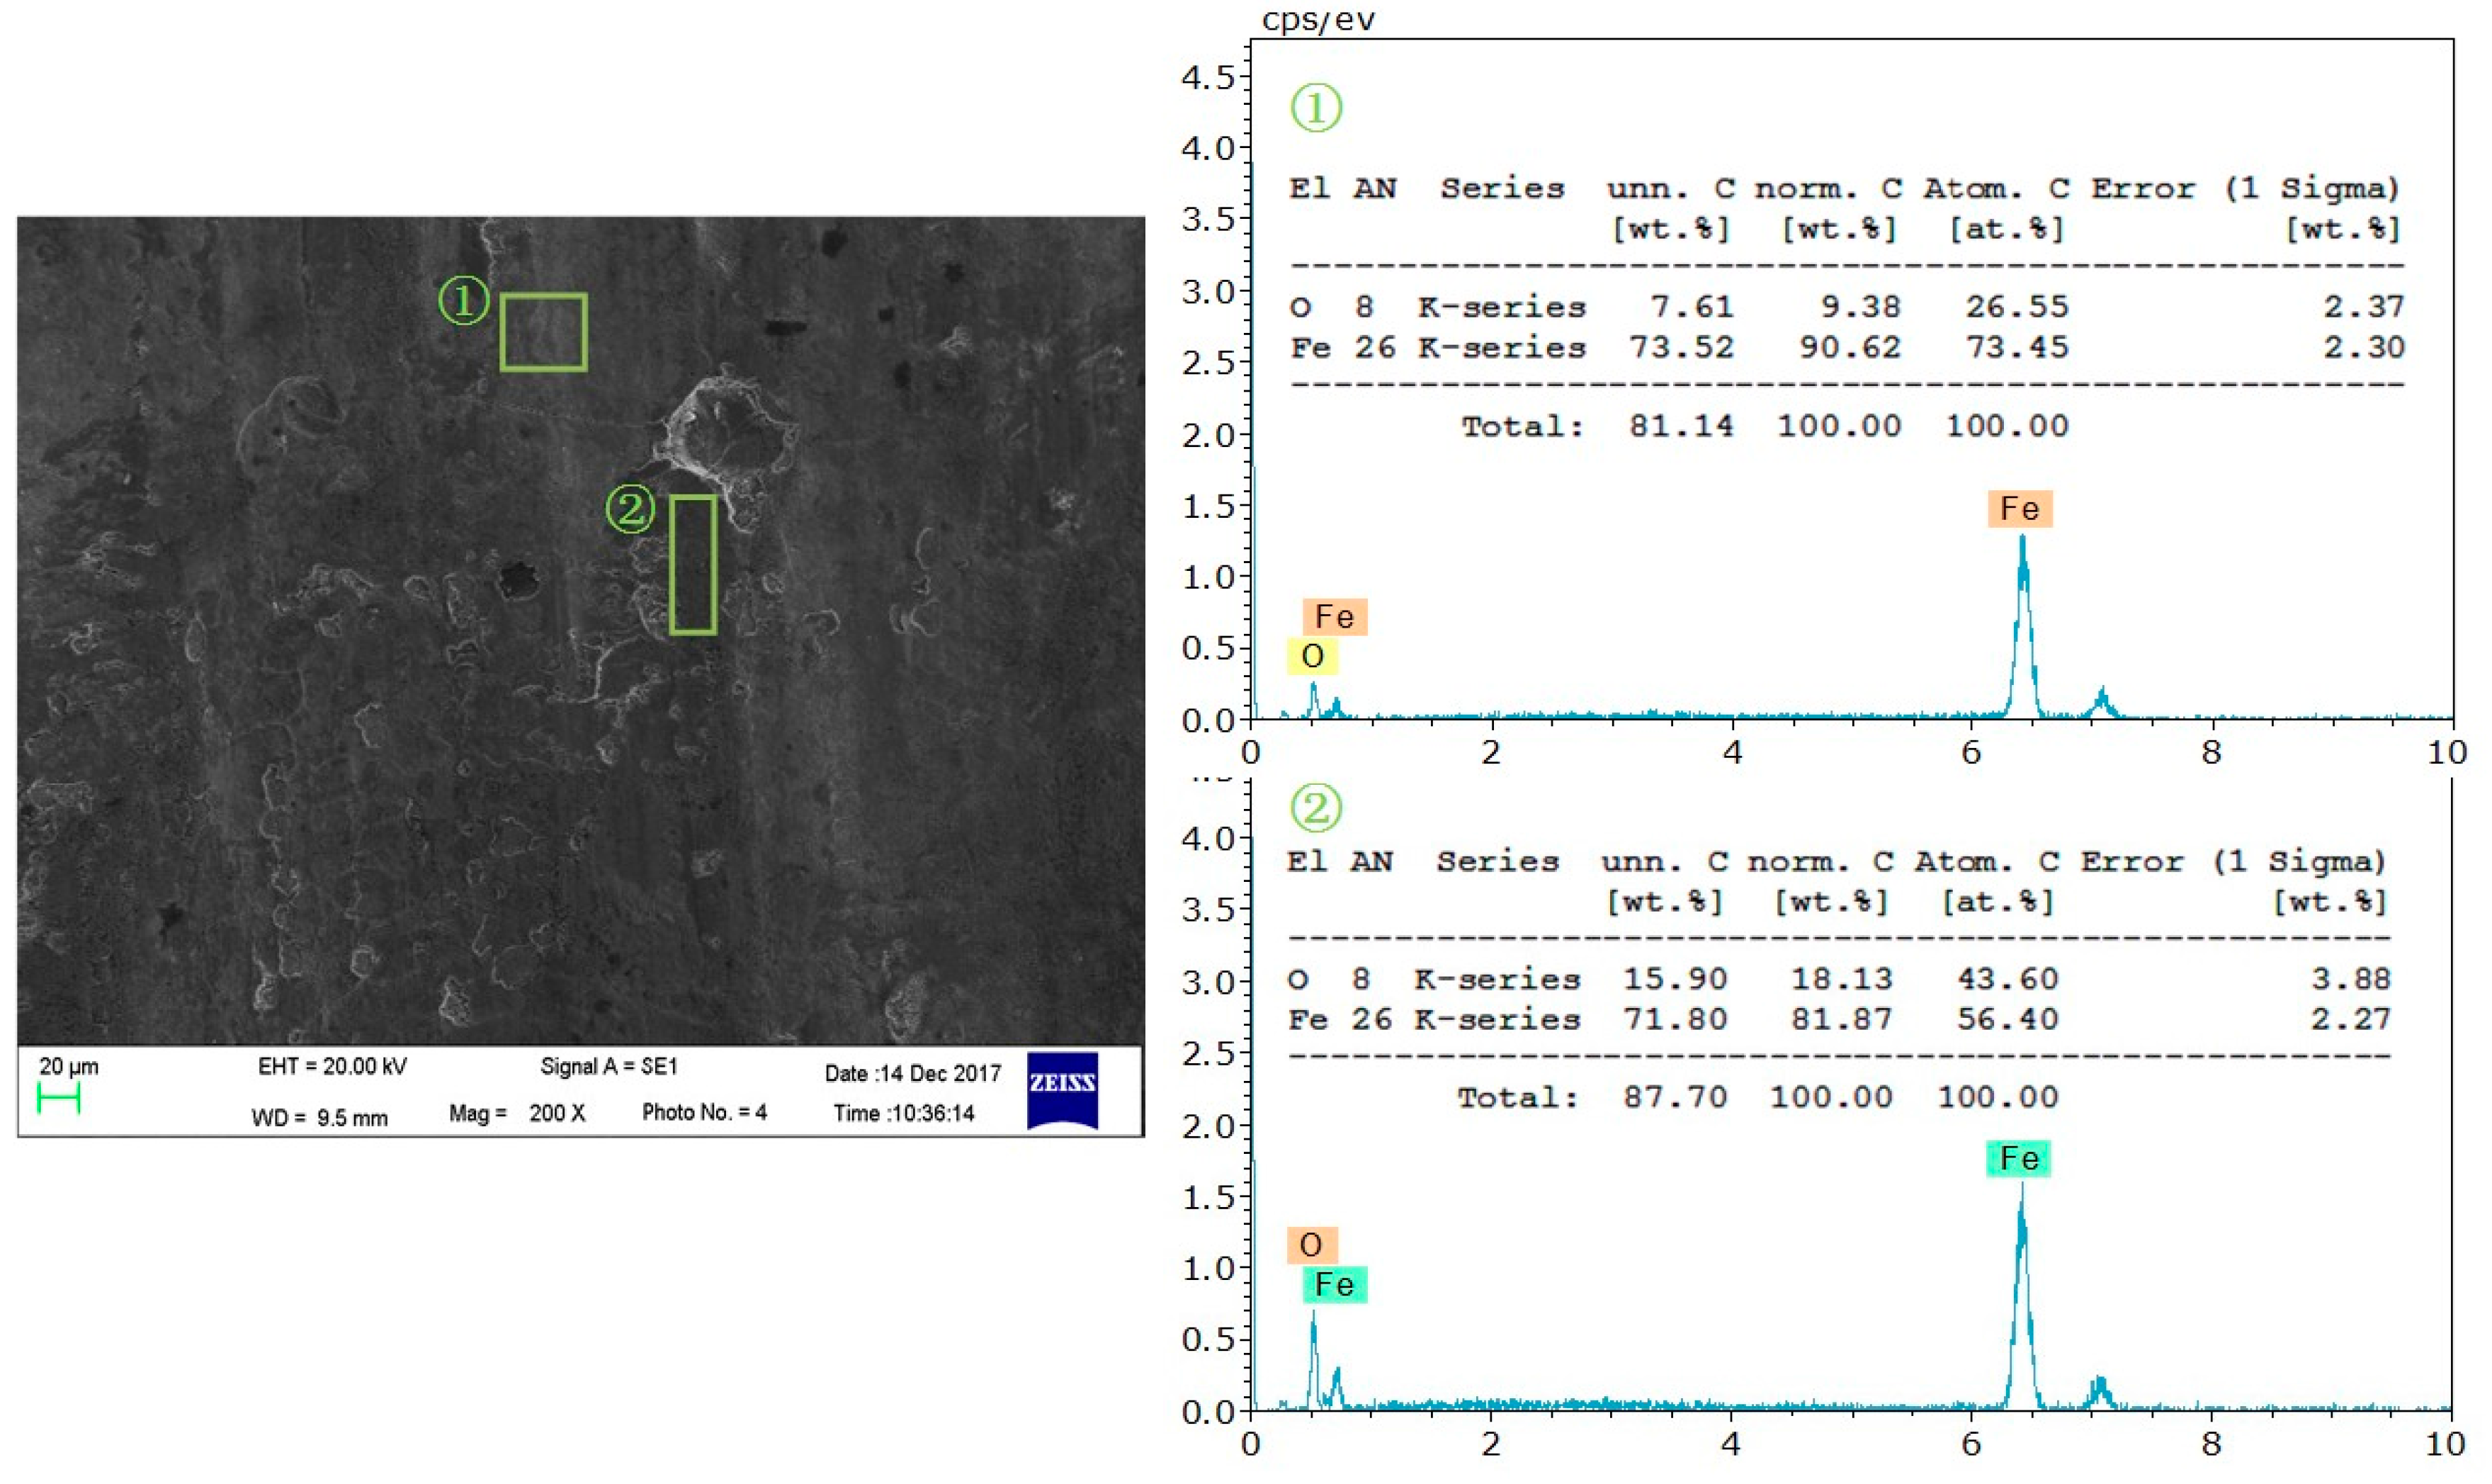This screenshot has height=1484, width=2492.
Task: Click the yellow O peak label in the top spectrum
Action: tap(1312, 656)
